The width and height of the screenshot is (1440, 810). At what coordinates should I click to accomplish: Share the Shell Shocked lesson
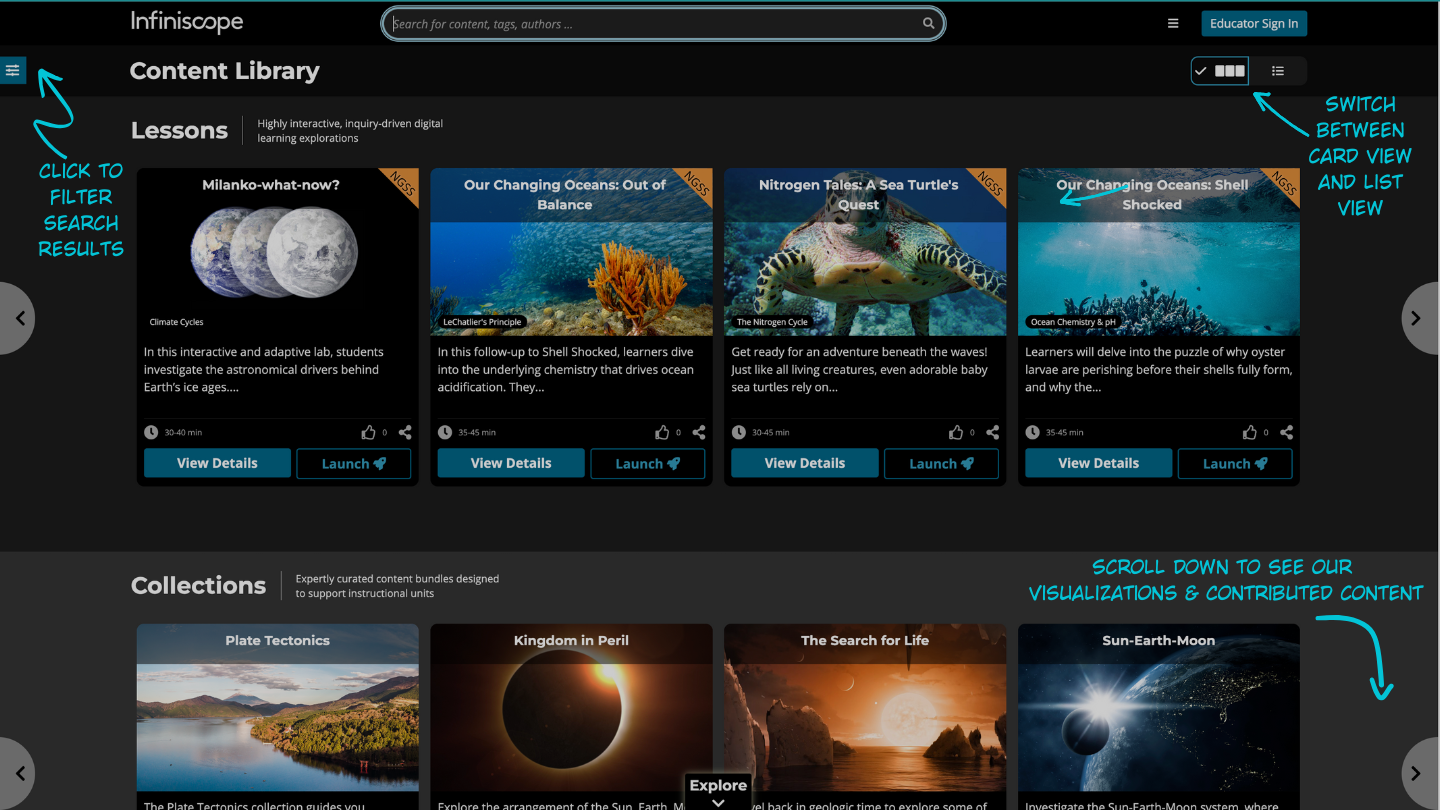(1286, 433)
